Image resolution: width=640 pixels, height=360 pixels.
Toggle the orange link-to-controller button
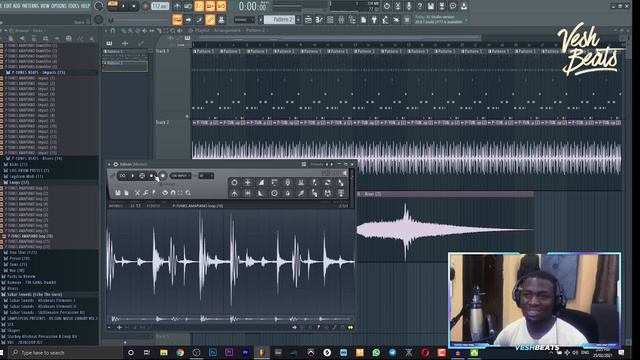210,20
